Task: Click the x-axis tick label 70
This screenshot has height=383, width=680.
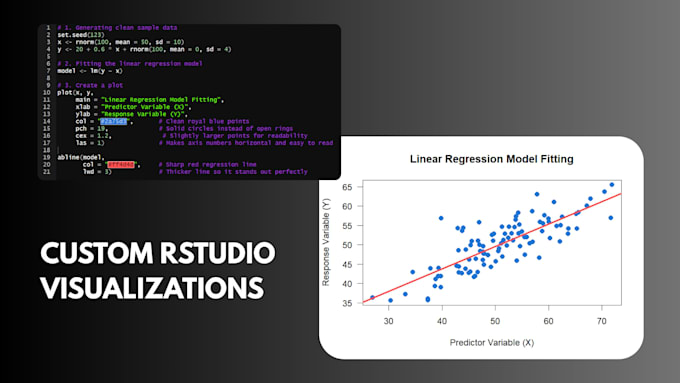Action: pos(602,321)
